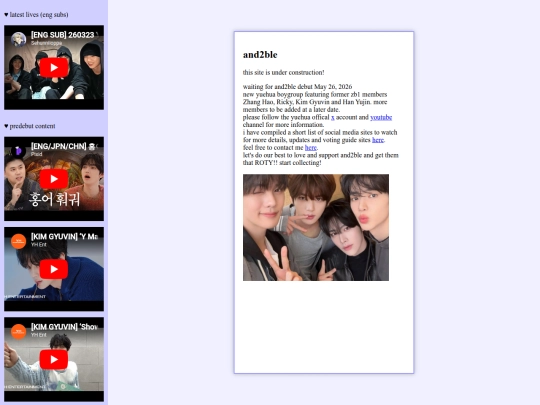
Task: Open channel avatar on ENG SUB 260323 video
Action: (x=18, y=39)
